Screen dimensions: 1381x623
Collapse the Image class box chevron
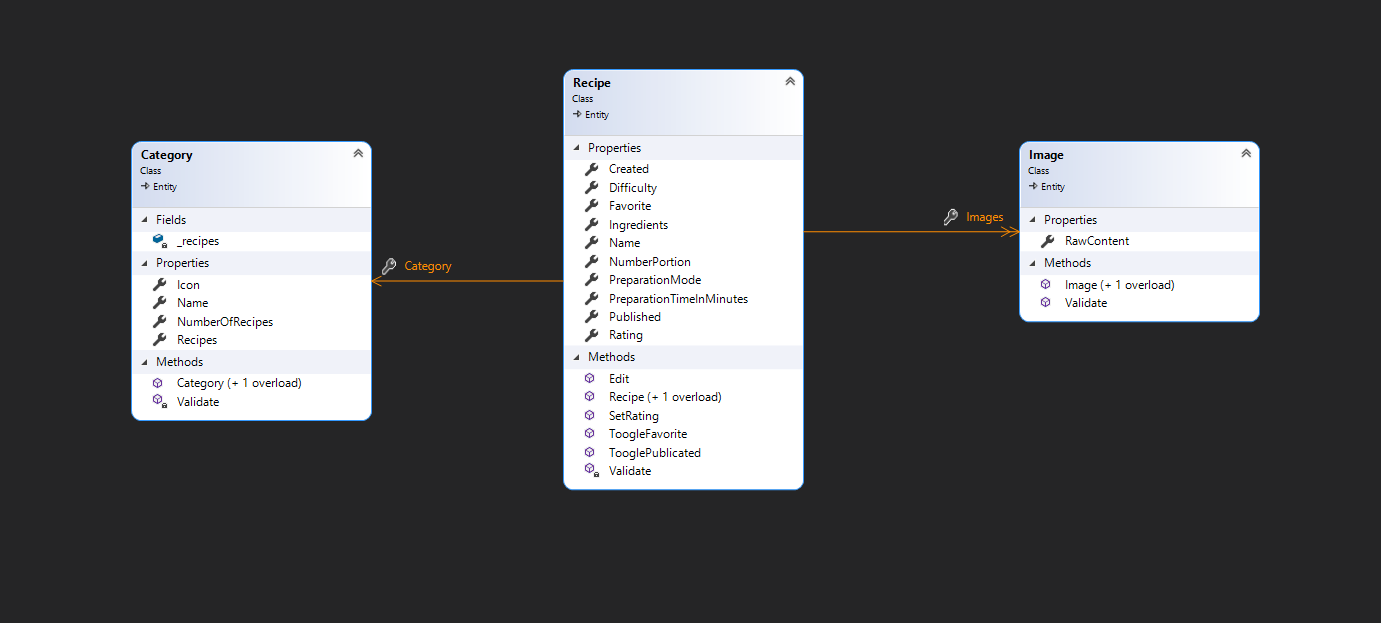click(x=1246, y=153)
